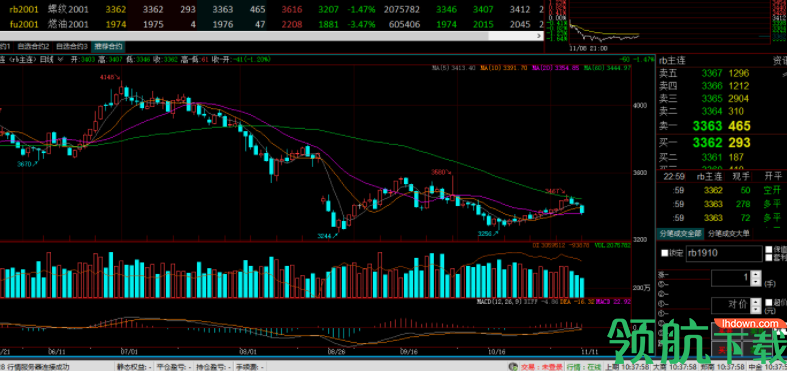This screenshot has width=787, height=371.
Task: Tick the 锁定 checkbox beside rb1910
Action: 665,253
